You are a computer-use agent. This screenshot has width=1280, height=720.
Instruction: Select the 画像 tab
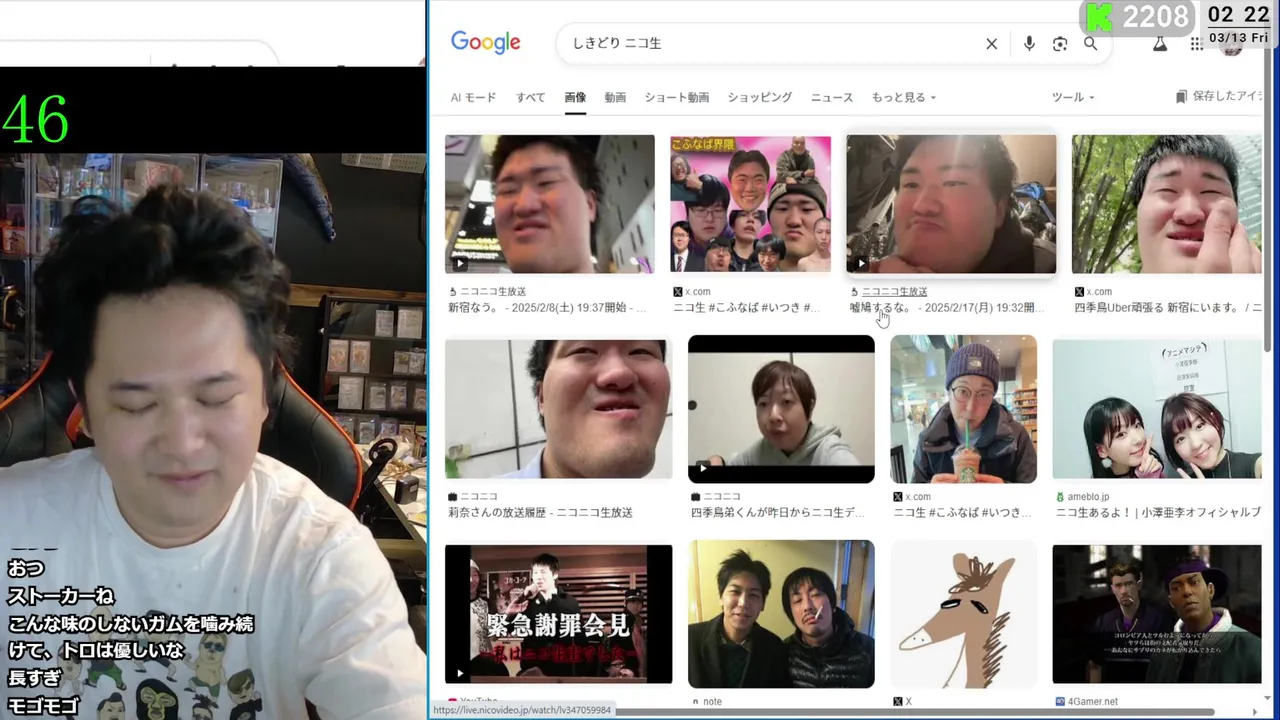click(575, 97)
